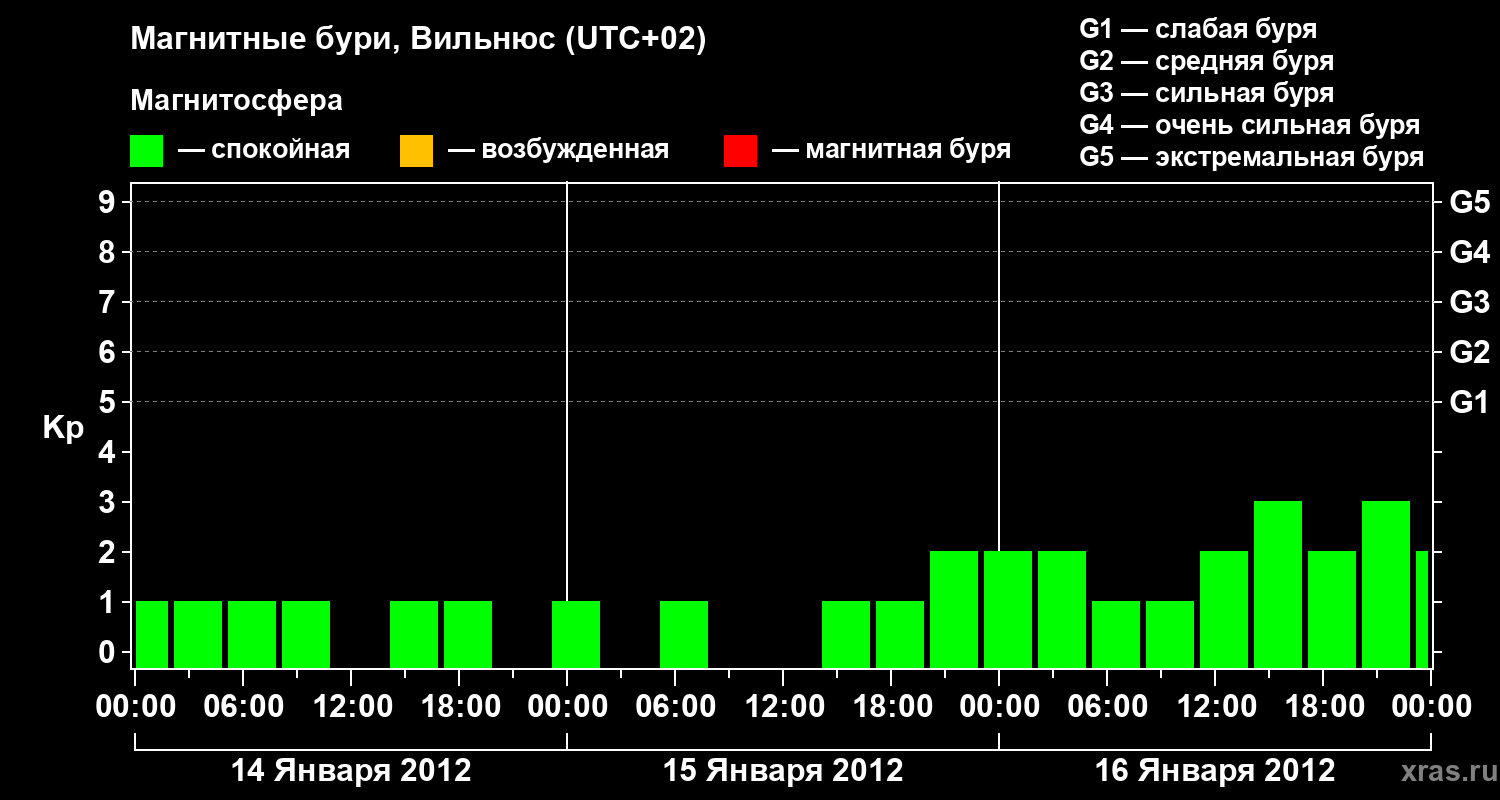Click the red 'магнитная буря' legend swatch
Image resolution: width=1500 pixels, height=800 pixels.
coord(740,151)
